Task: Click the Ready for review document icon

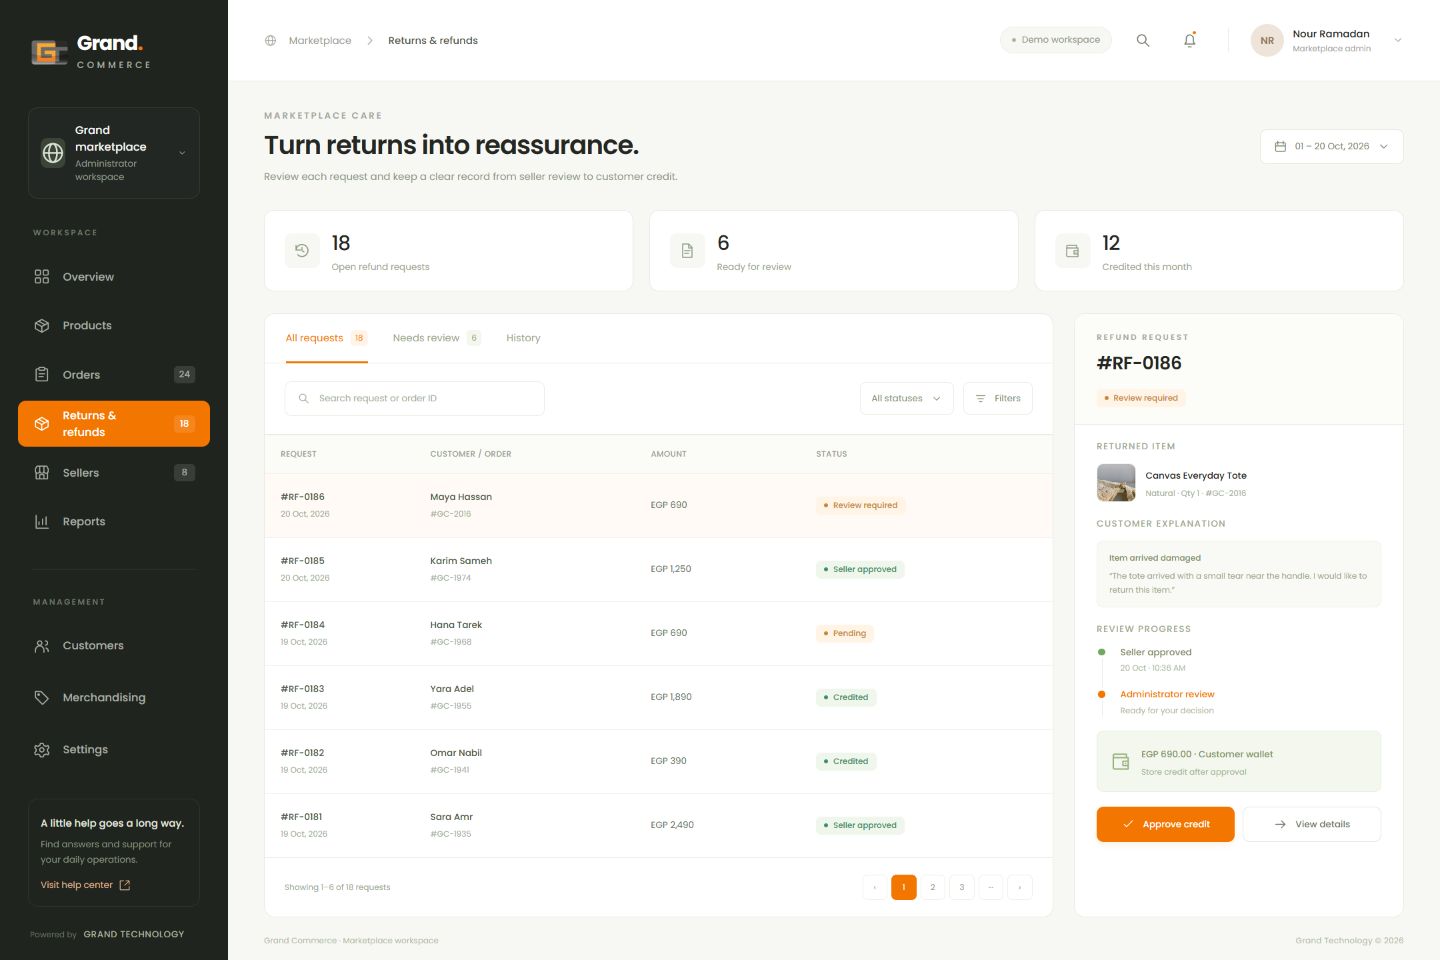Action: click(x=687, y=251)
